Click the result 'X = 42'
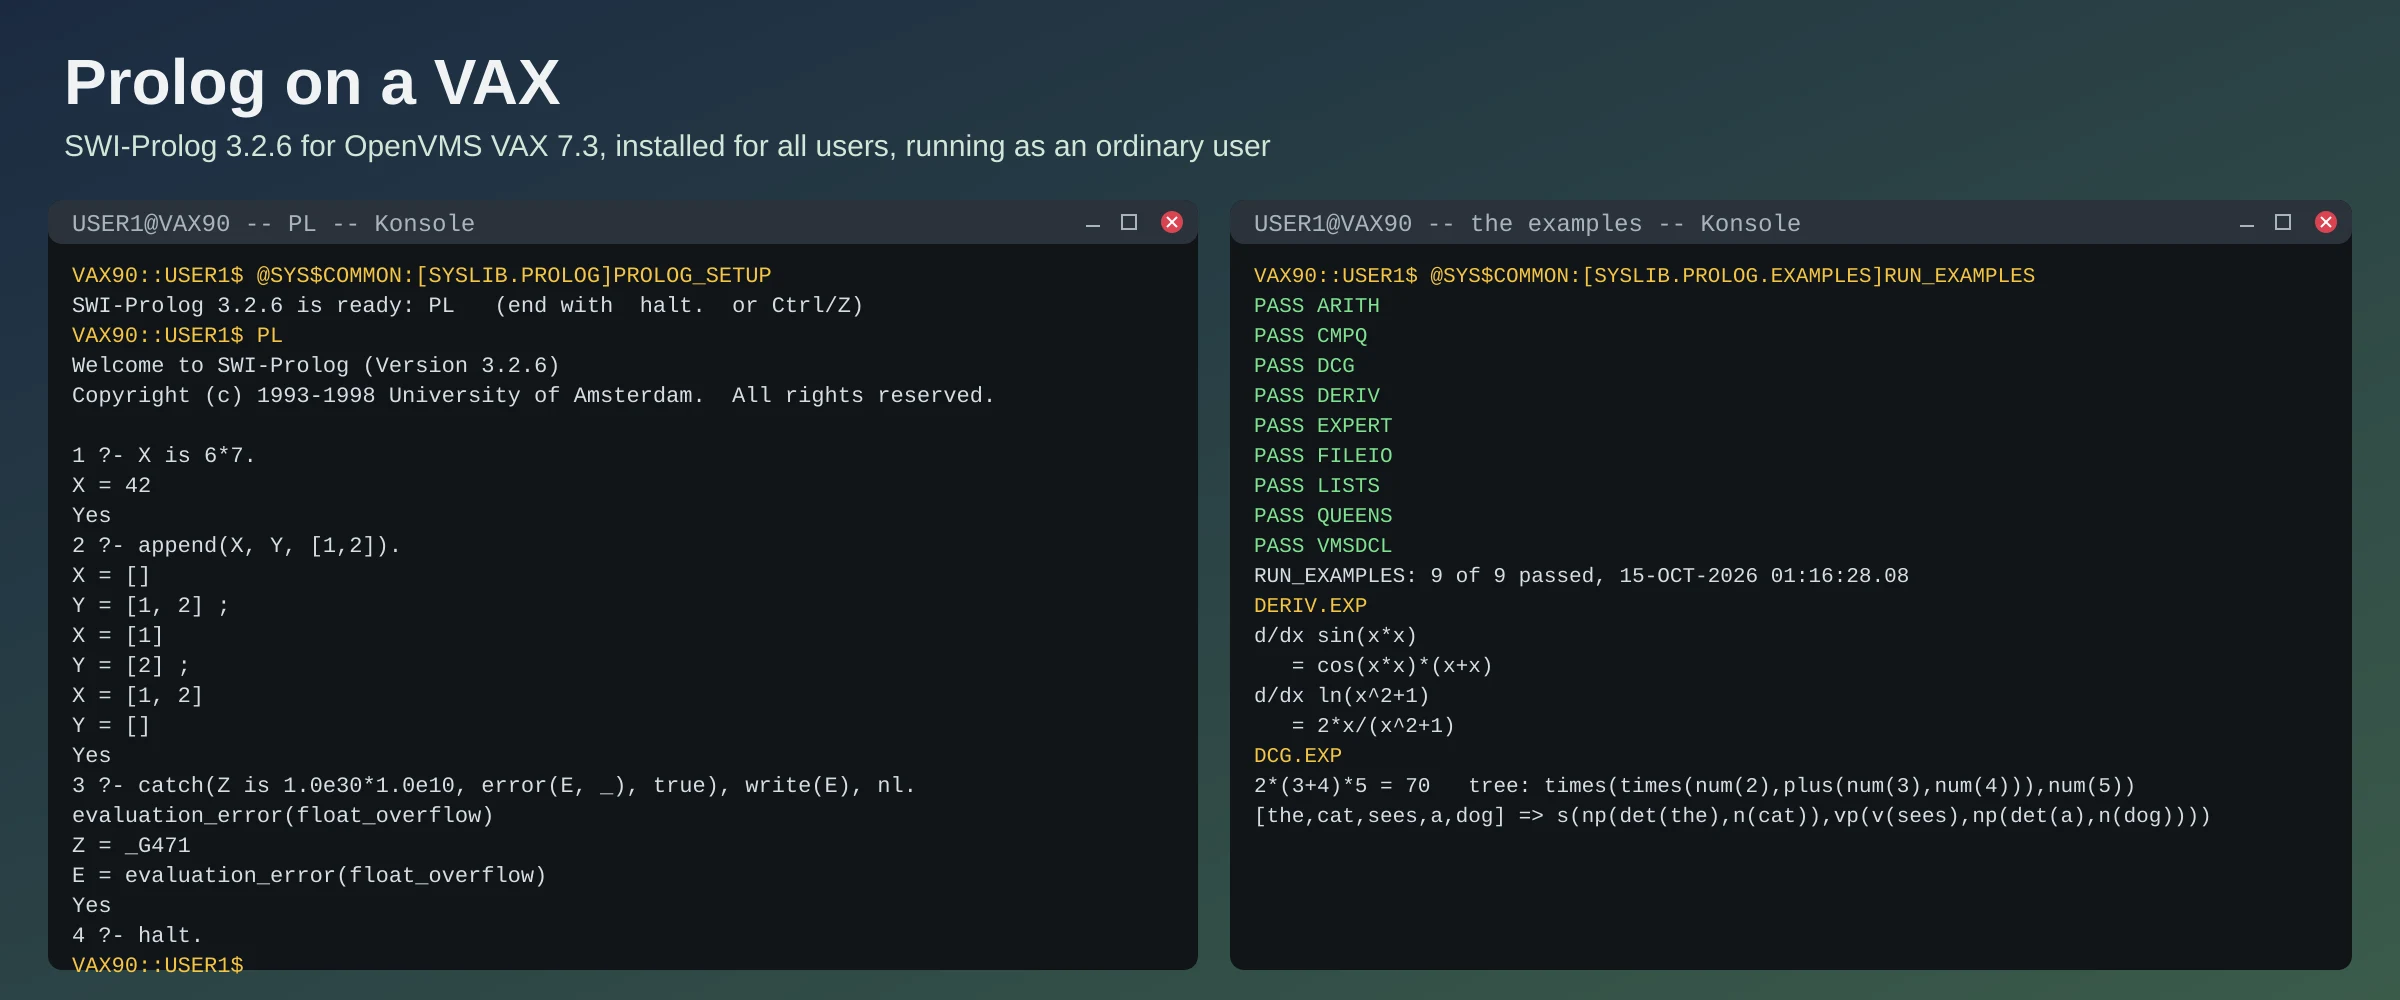Screen dimensions: 2400x1000 pos(111,485)
